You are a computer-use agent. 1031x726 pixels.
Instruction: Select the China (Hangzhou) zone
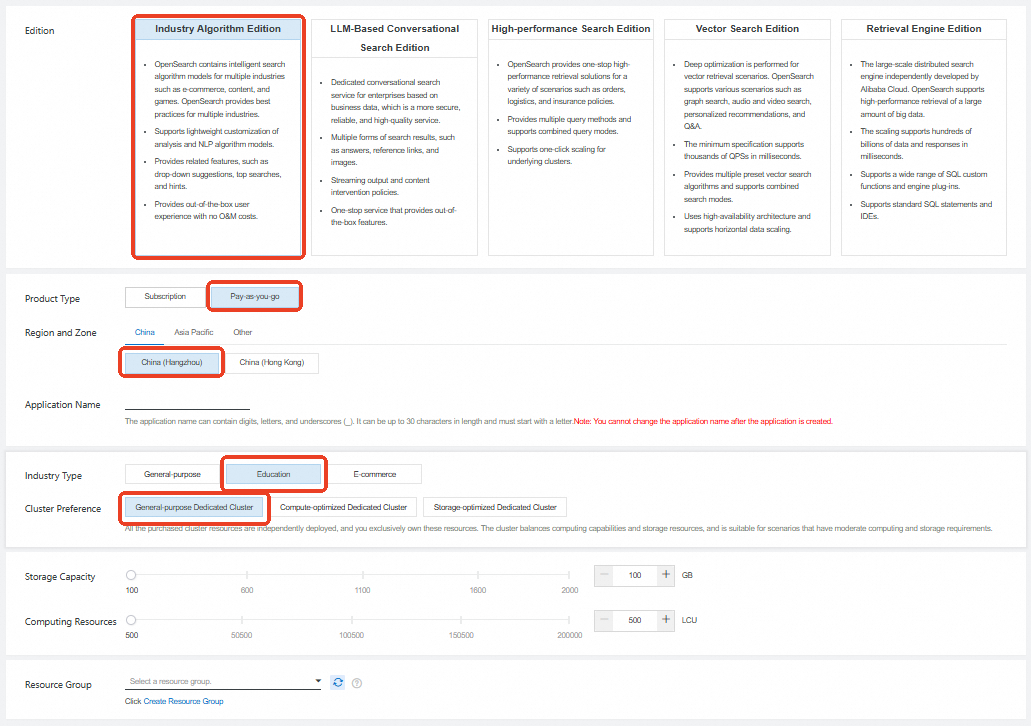[172, 362]
